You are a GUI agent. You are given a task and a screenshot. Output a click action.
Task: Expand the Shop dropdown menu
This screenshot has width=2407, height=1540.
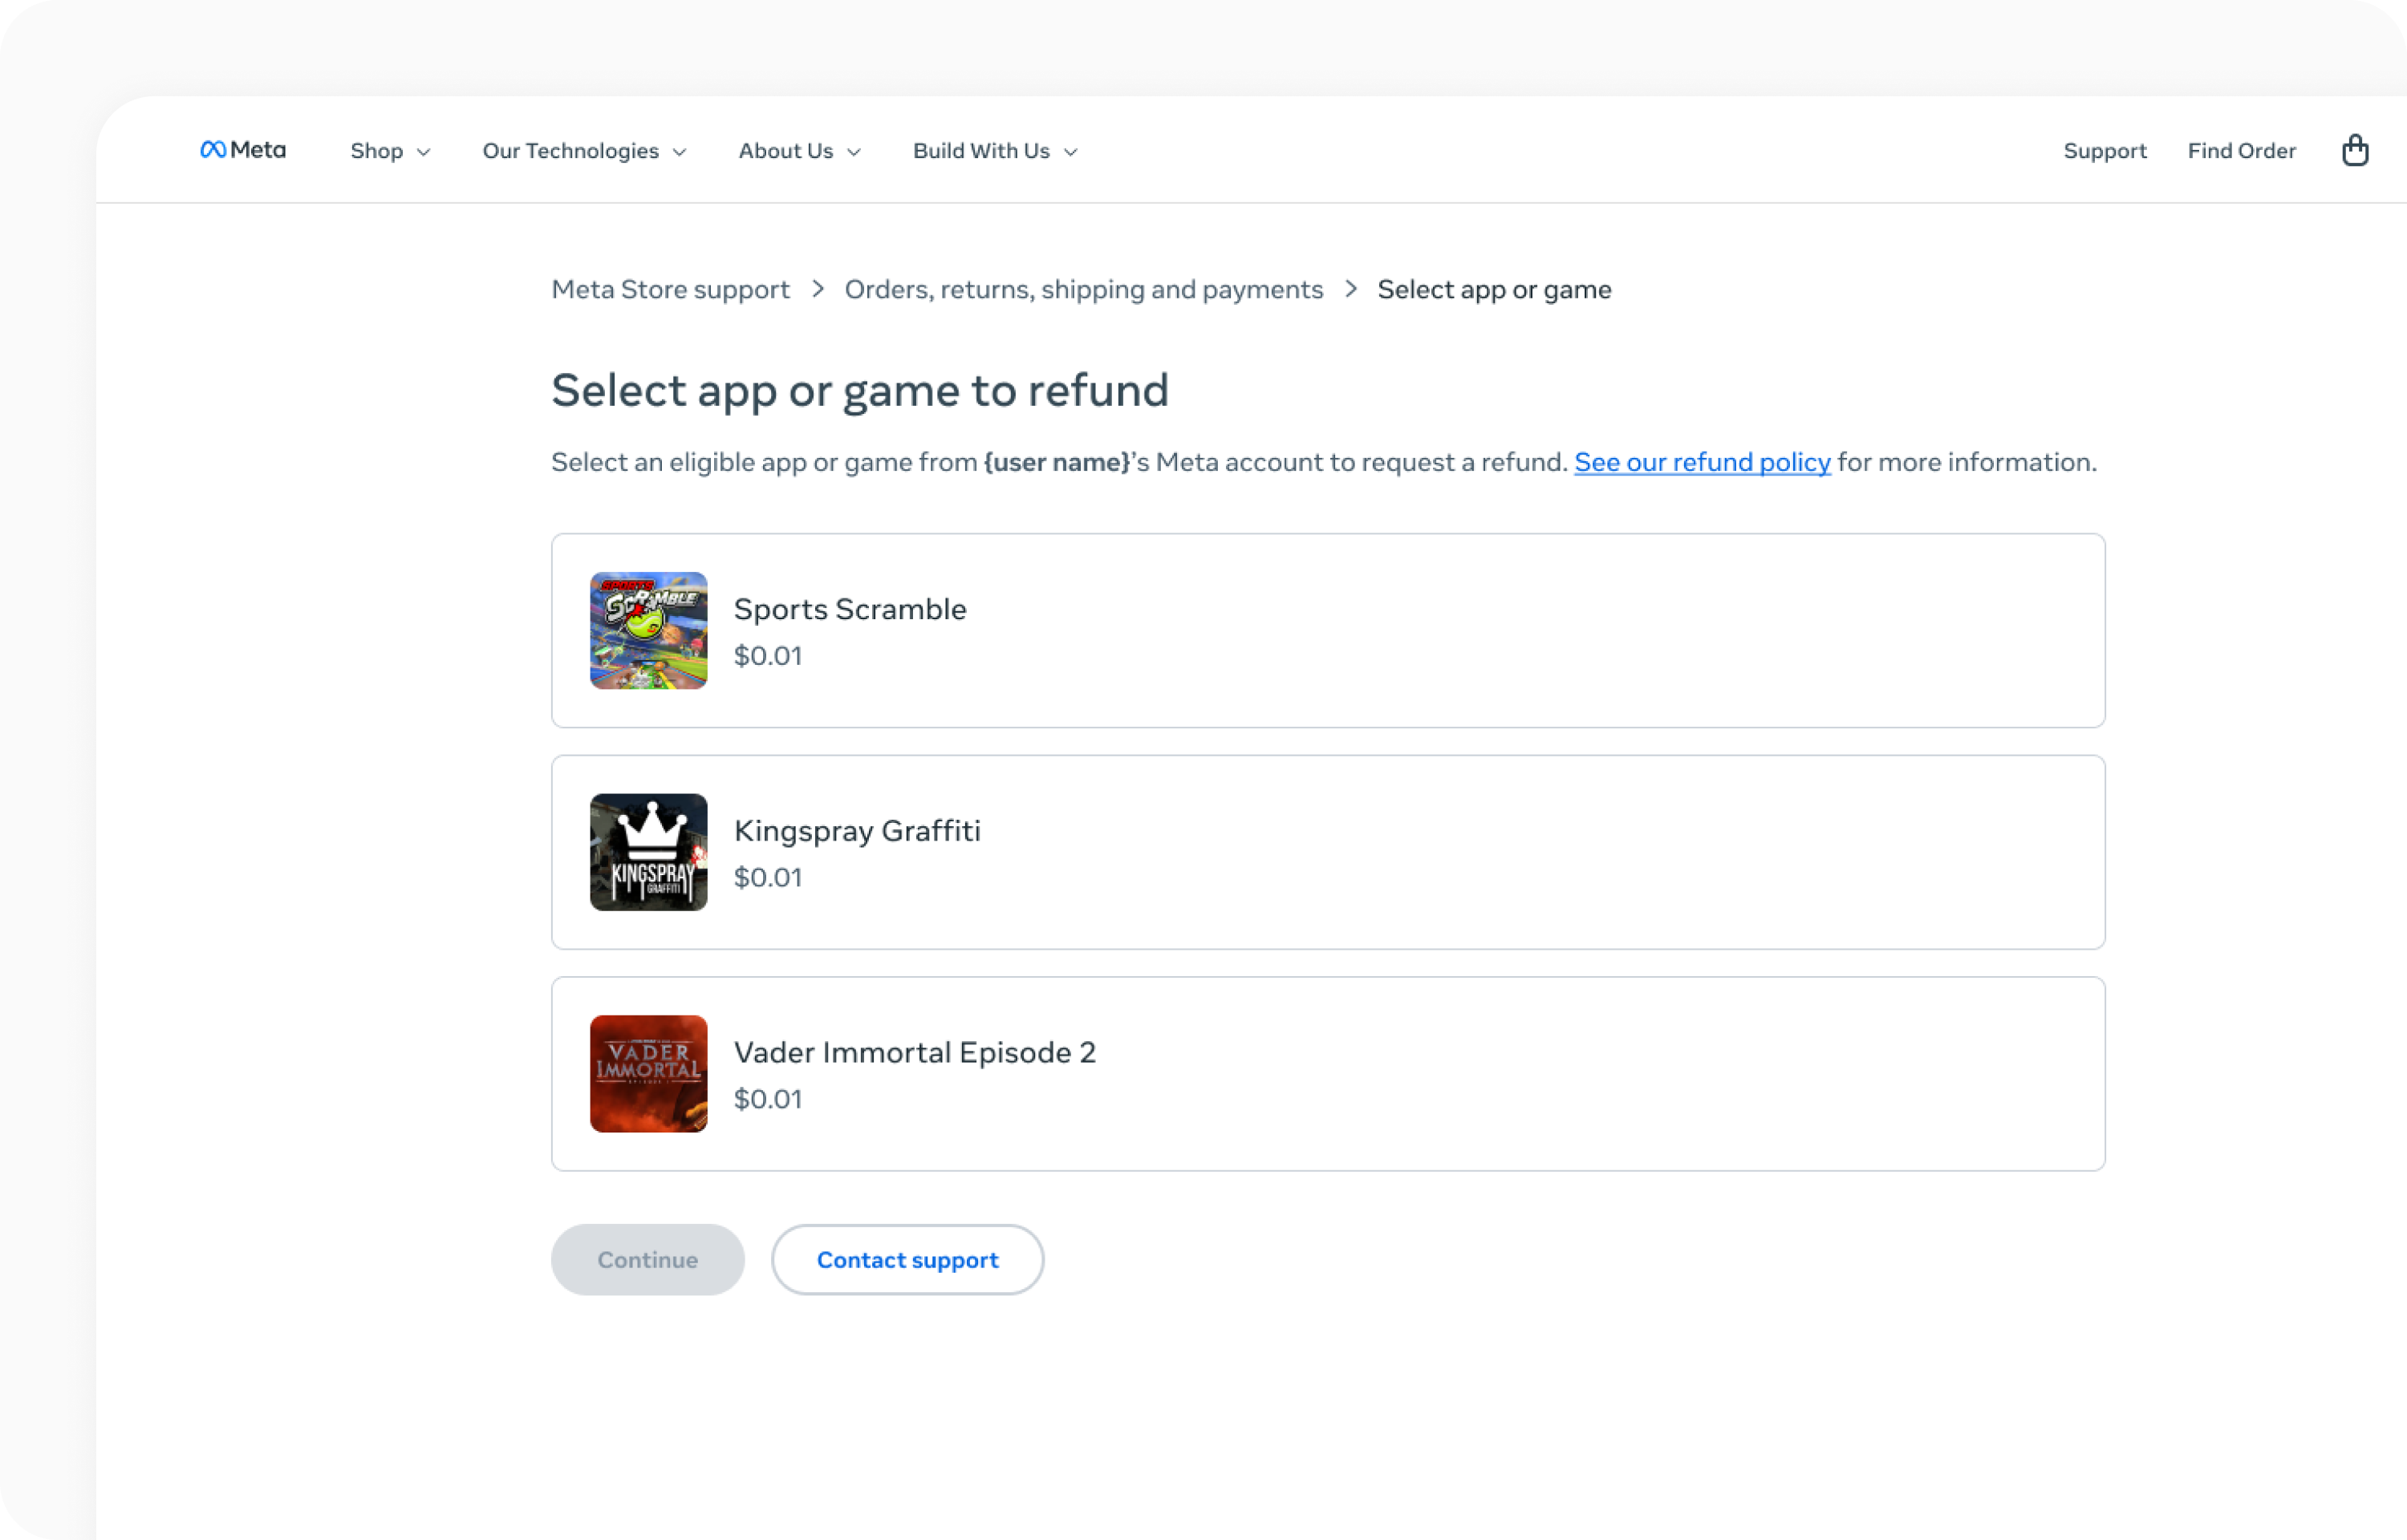390,151
